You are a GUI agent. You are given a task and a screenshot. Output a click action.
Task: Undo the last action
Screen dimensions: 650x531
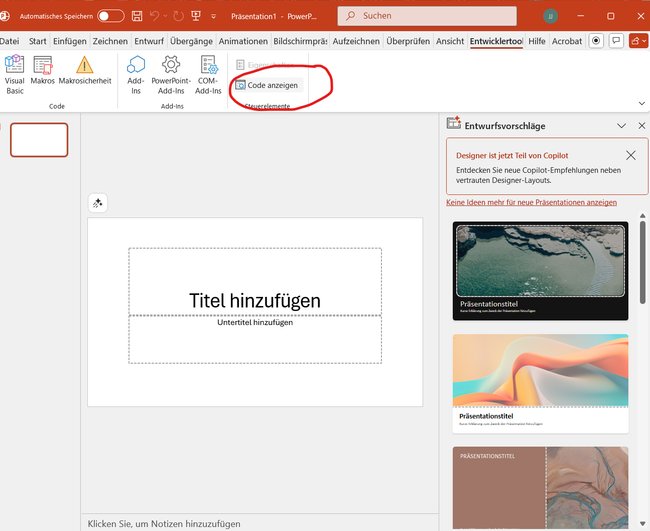(155, 16)
